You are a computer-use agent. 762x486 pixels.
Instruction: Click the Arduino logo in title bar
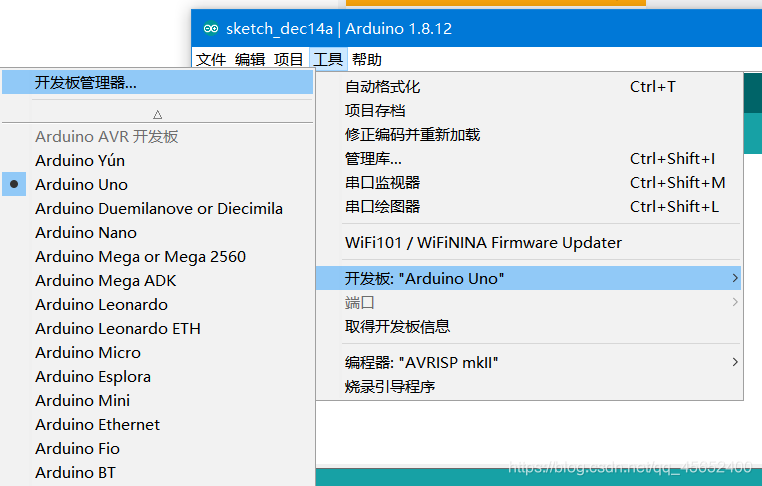[211, 28]
